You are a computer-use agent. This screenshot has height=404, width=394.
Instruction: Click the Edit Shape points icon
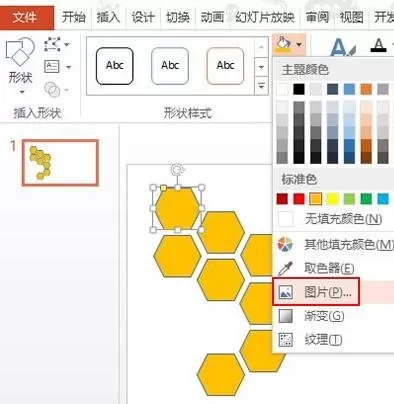[x=52, y=44]
